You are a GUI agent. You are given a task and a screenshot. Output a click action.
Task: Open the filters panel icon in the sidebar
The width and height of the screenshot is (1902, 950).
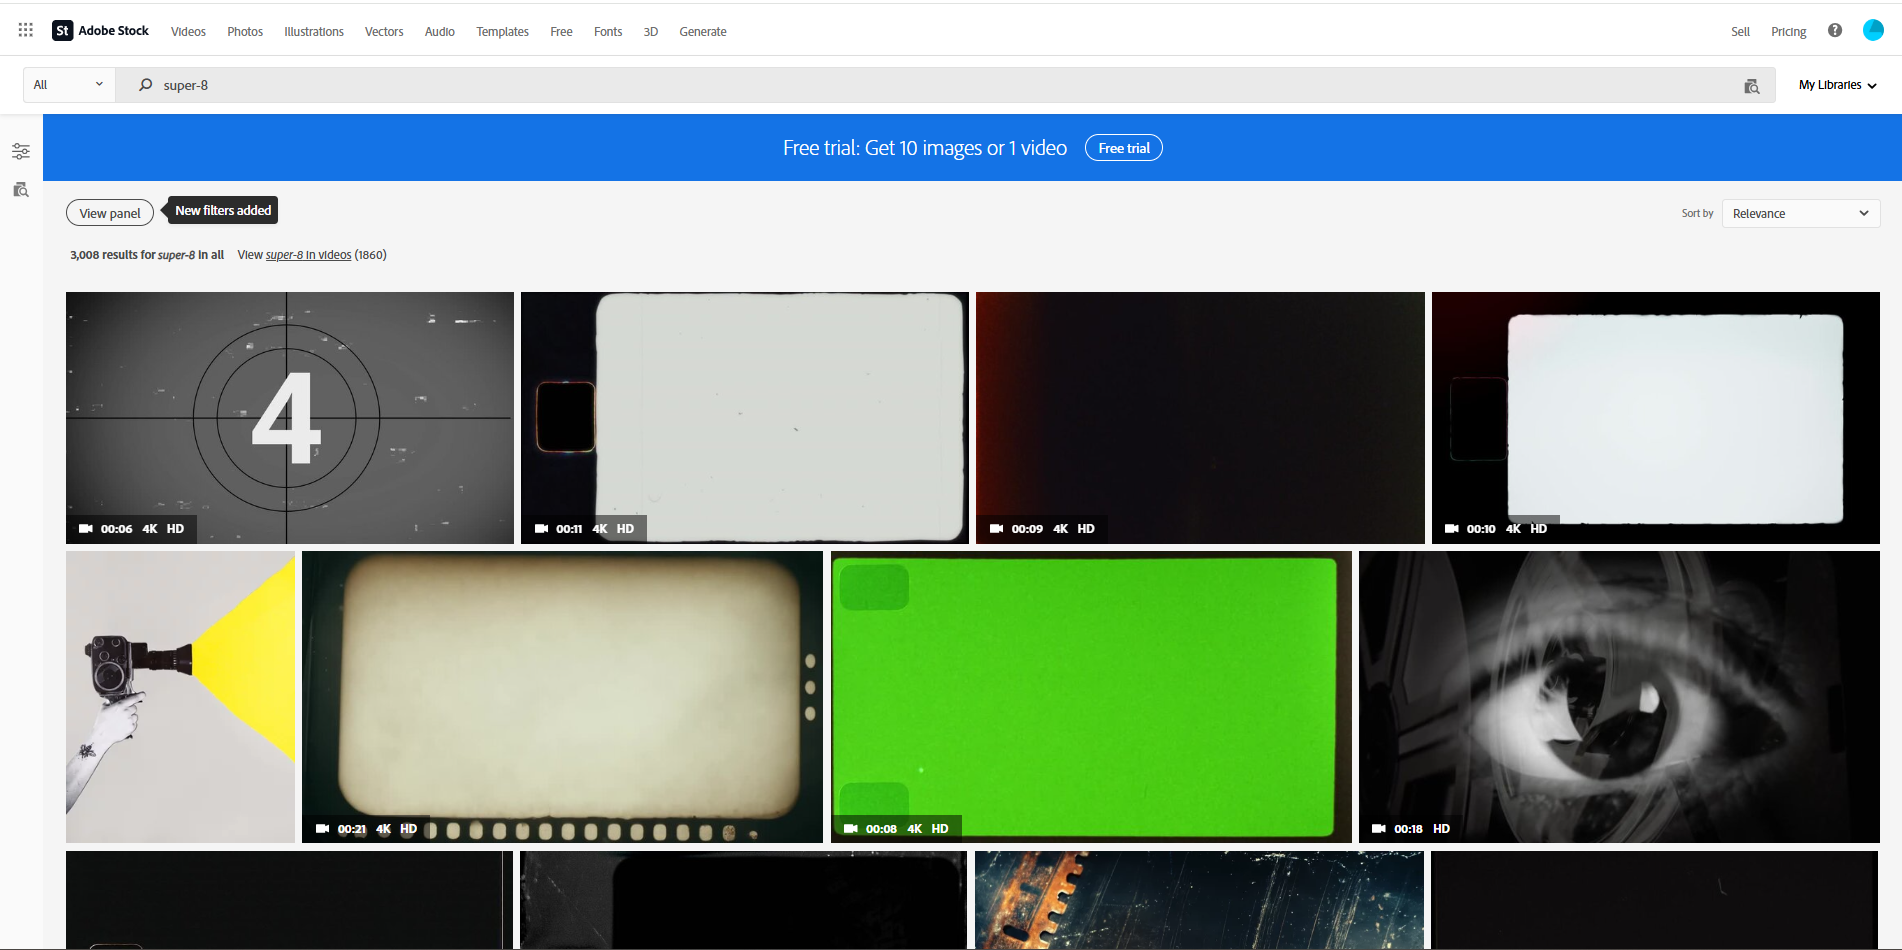(x=21, y=151)
